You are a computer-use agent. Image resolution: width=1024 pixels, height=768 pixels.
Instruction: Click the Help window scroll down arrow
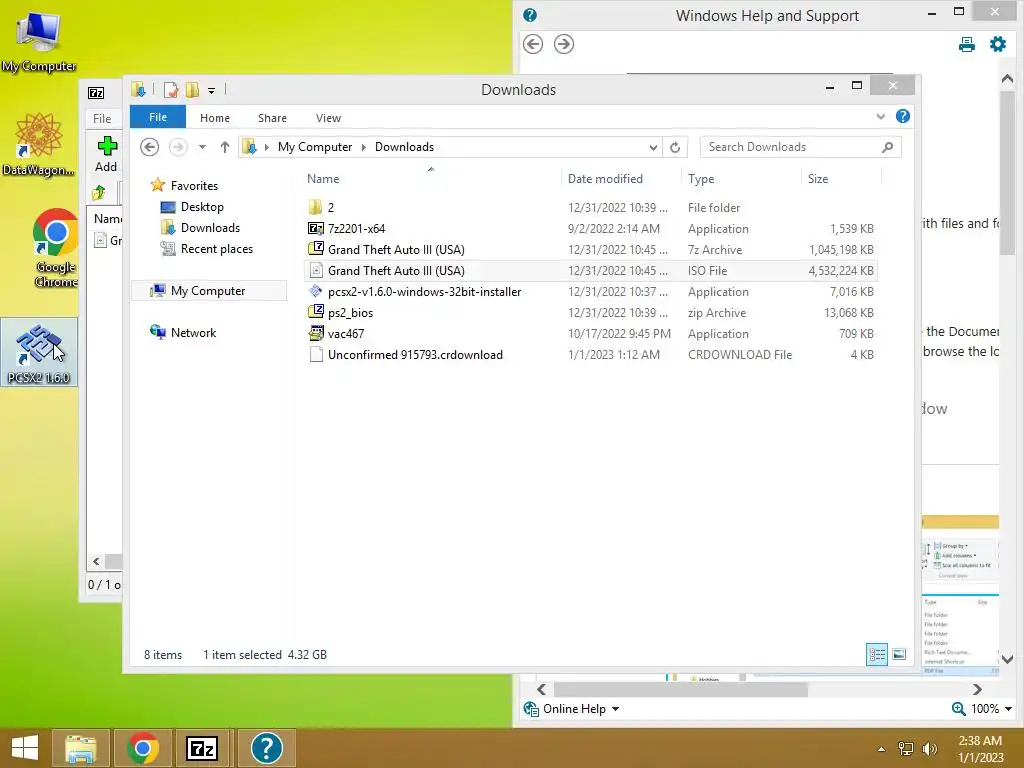[x=1007, y=660]
